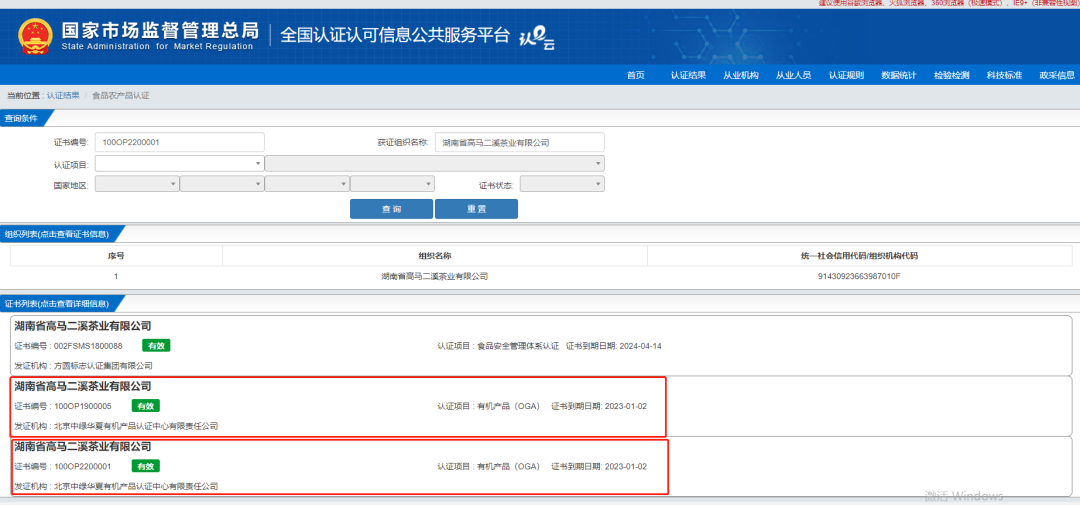Open certificate card 002FSMS1800088
Screen dimensions: 1080x505
pyautogui.click(x=541, y=345)
